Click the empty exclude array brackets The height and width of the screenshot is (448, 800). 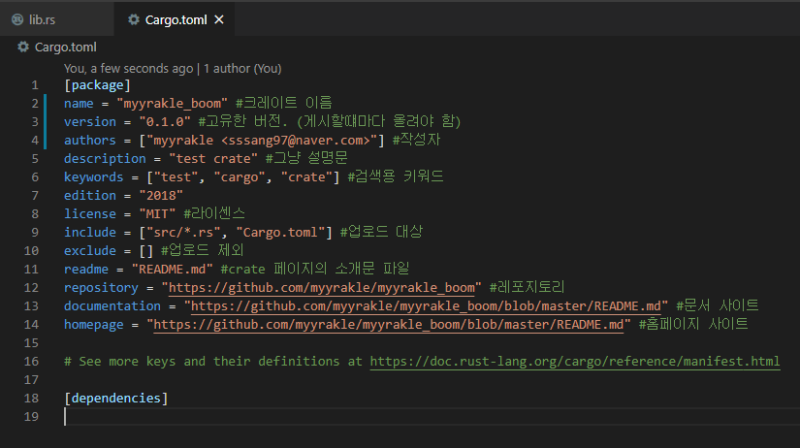click(146, 251)
